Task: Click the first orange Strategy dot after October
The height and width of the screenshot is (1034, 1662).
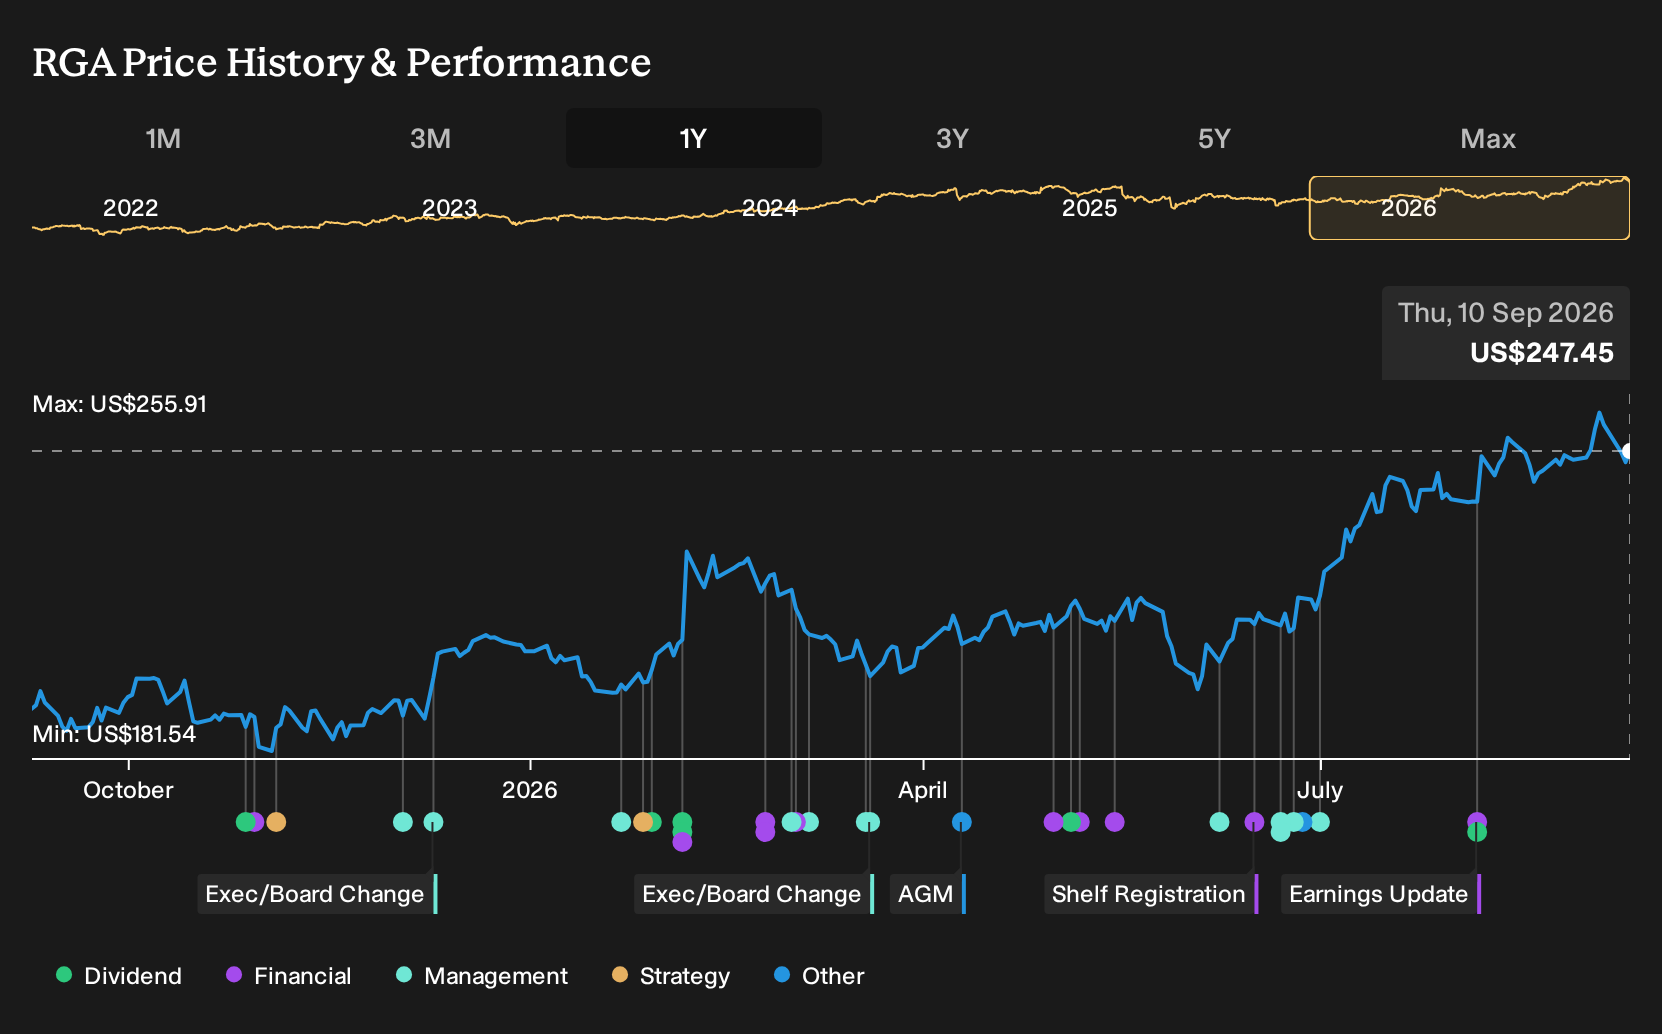Action: coord(276,822)
